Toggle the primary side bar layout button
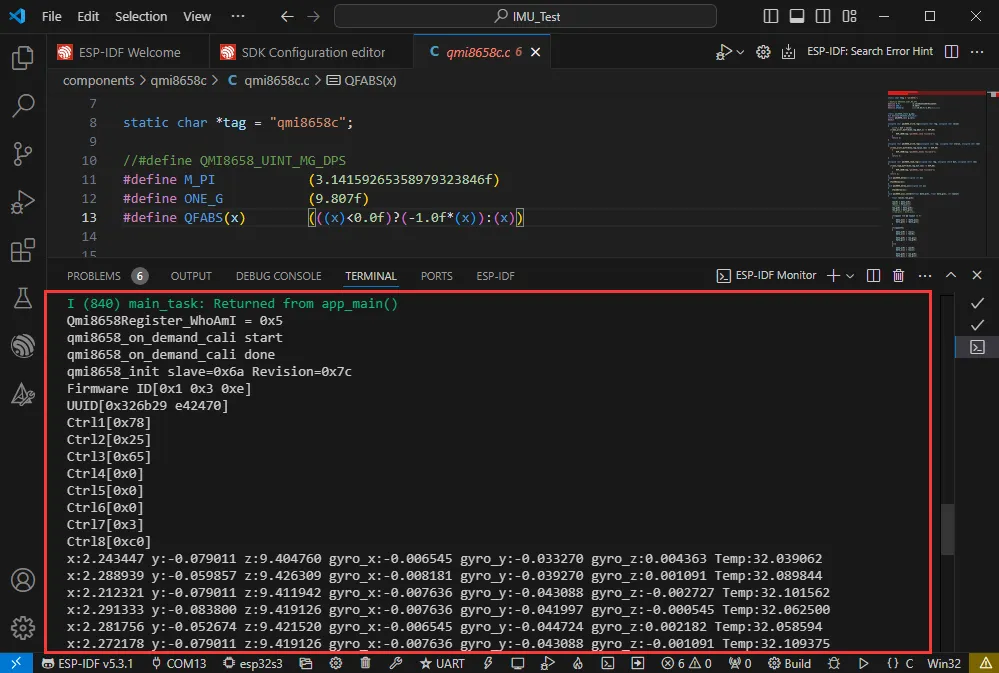 (x=770, y=16)
